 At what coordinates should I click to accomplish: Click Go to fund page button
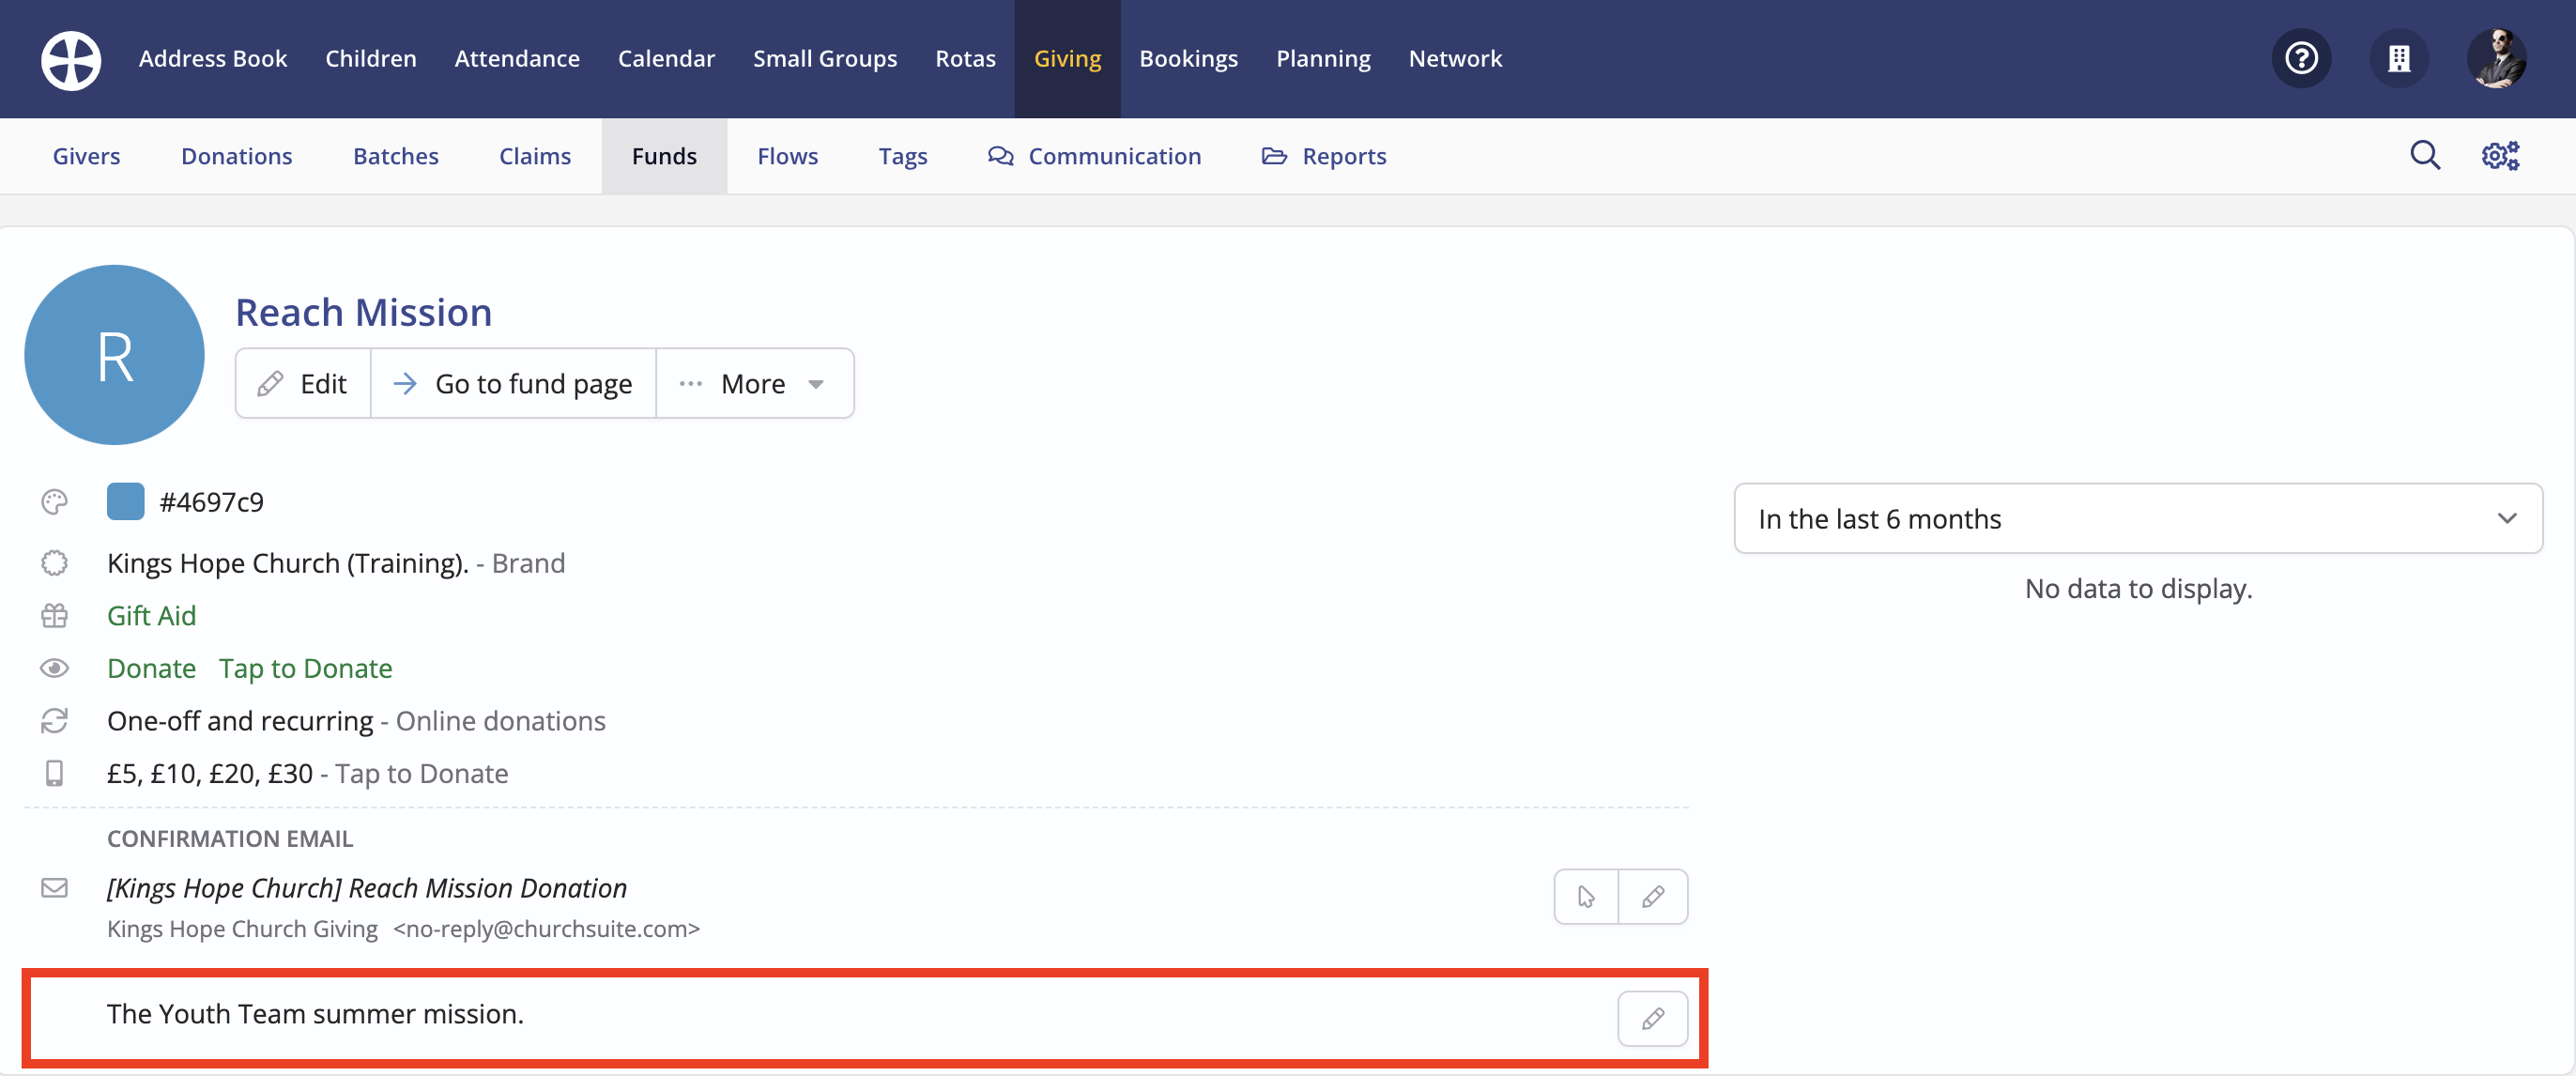(x=513, y=384)
